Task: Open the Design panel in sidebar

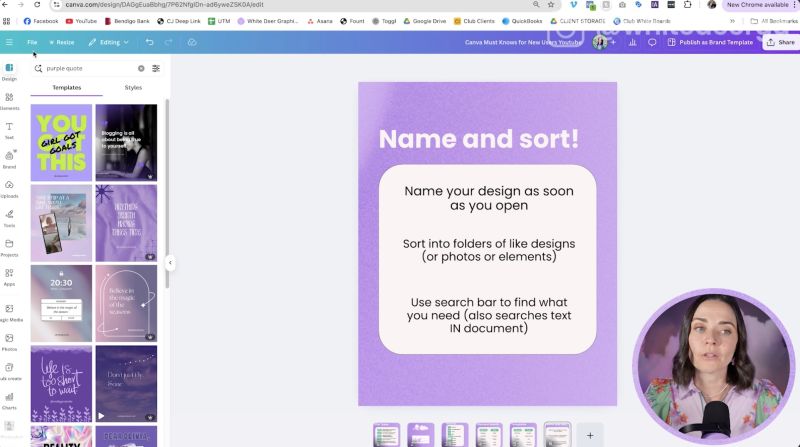Action: 9,72
